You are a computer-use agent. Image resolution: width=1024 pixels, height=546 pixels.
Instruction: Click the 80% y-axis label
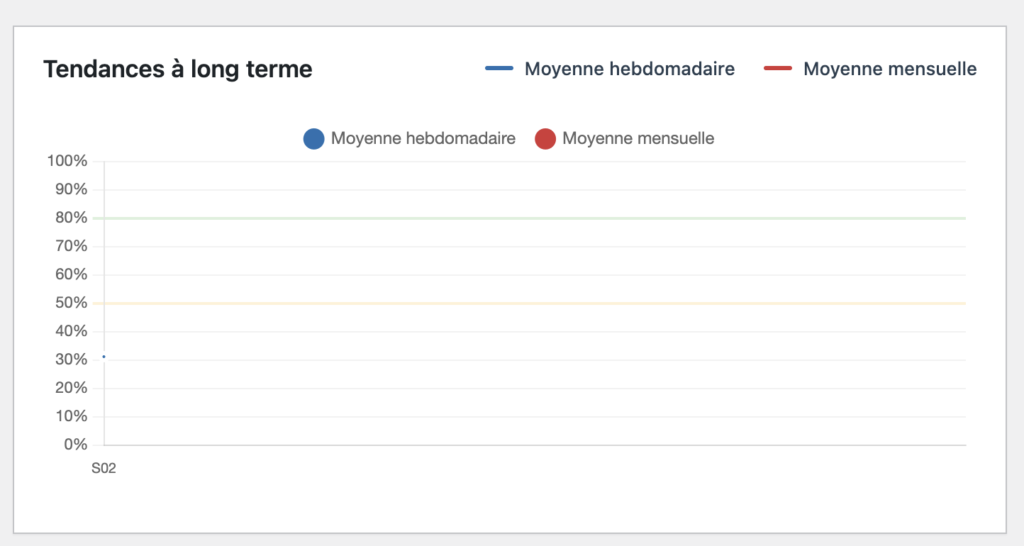71,218
